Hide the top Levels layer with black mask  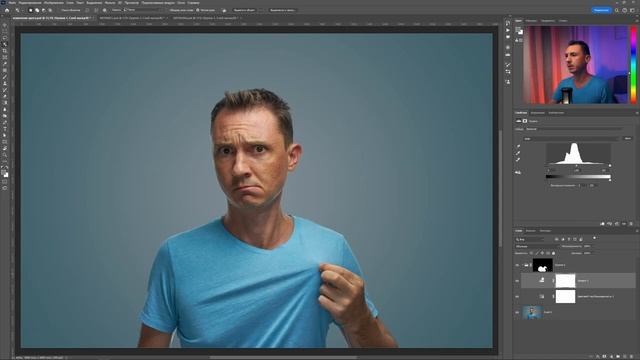(517, 265)
